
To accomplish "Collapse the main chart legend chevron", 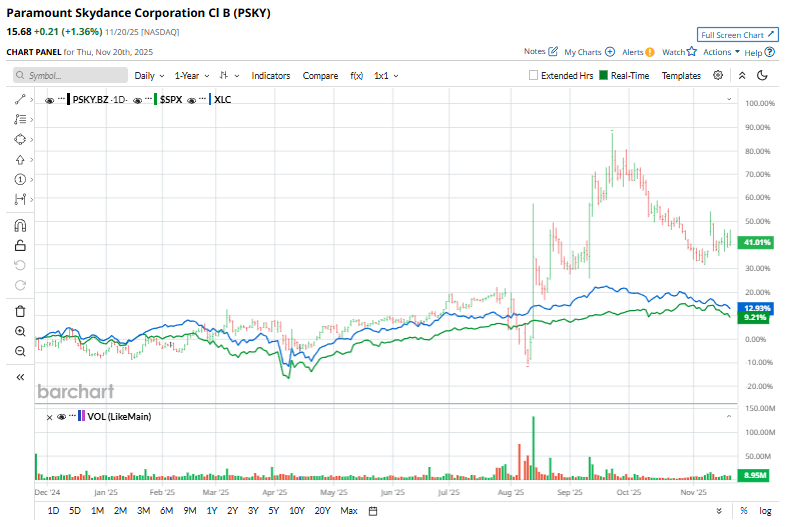I will [729, 99].
